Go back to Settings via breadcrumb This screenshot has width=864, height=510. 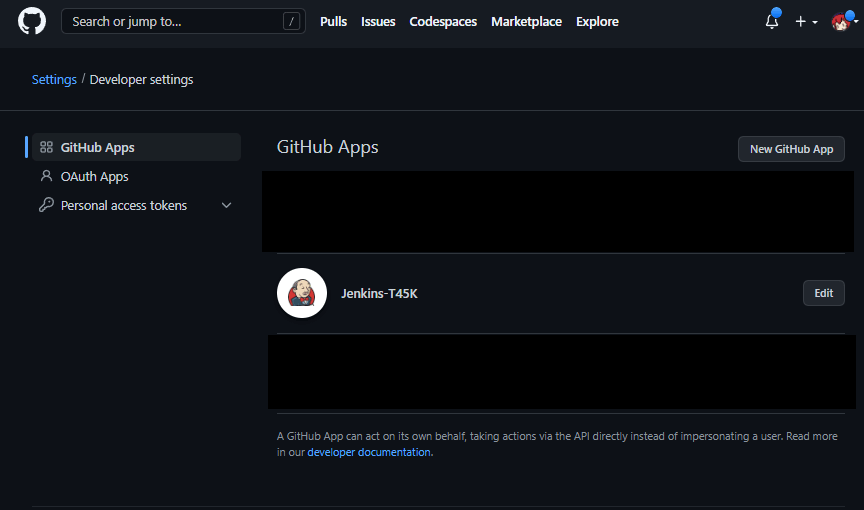point(54,79)
